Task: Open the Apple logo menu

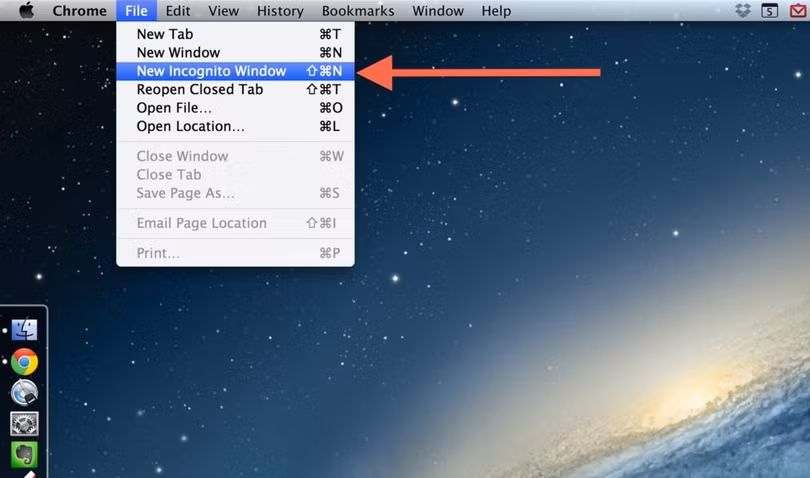Action: 26,10
